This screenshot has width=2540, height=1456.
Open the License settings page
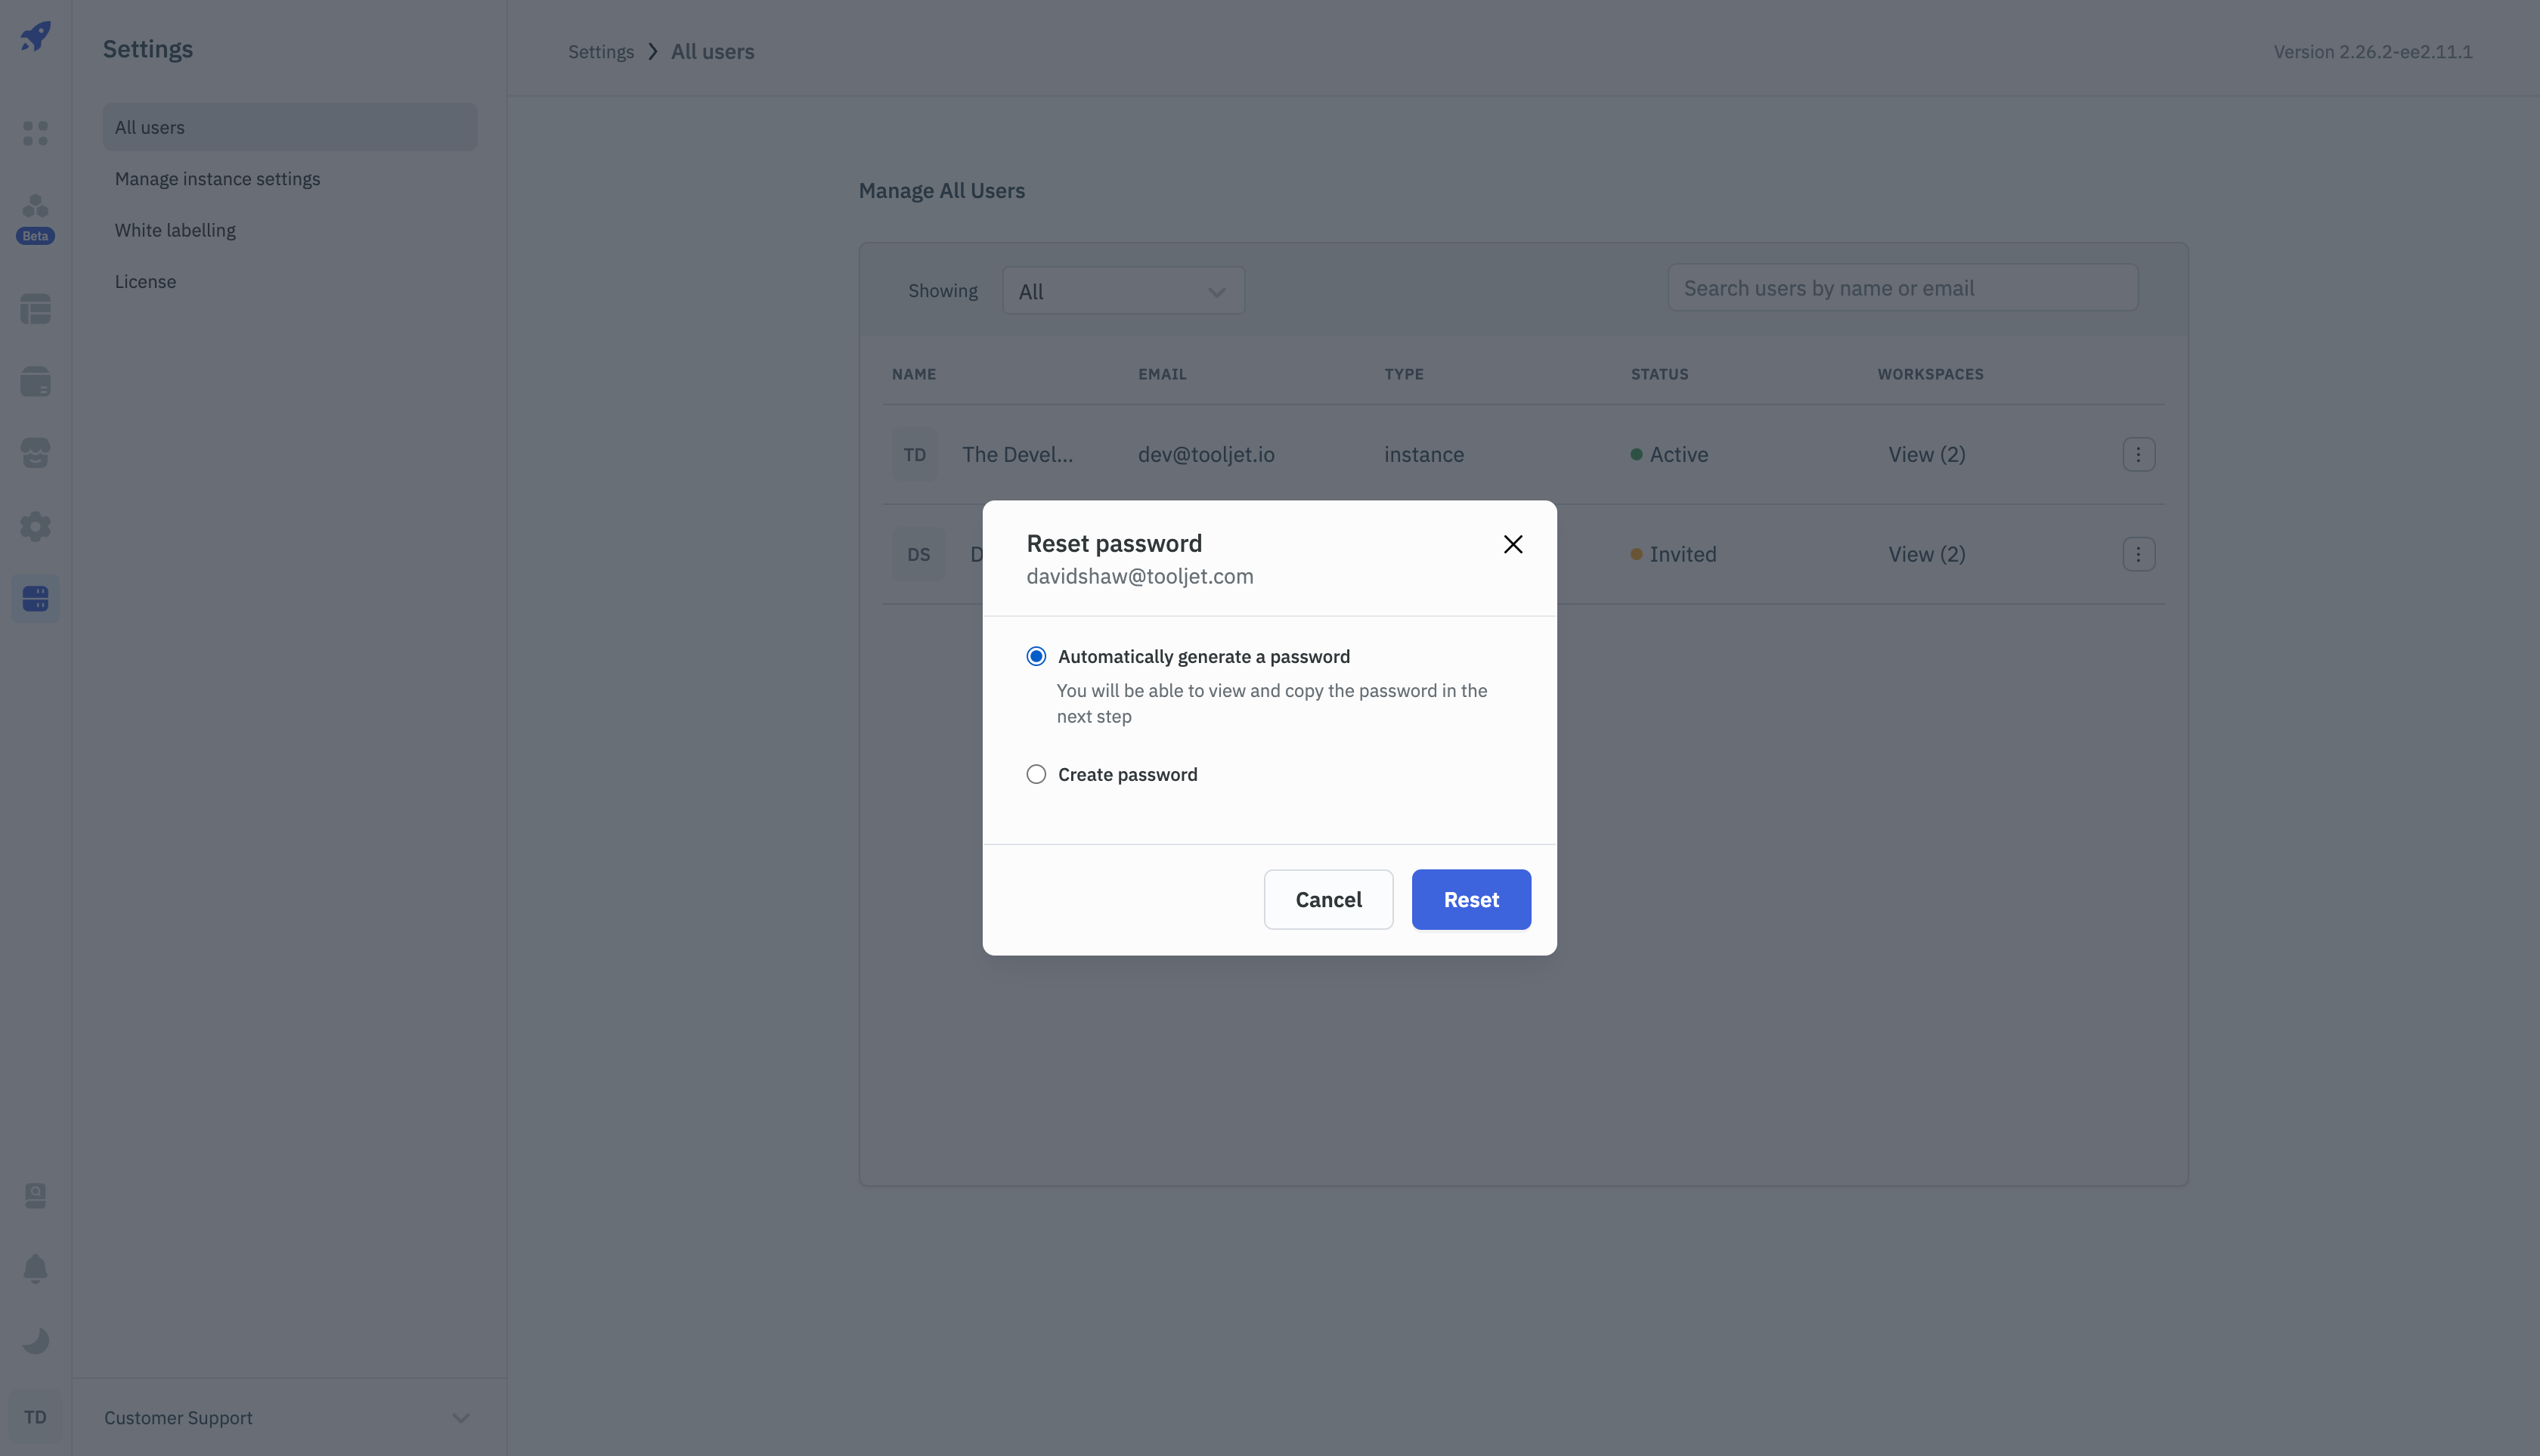(145, 282)
